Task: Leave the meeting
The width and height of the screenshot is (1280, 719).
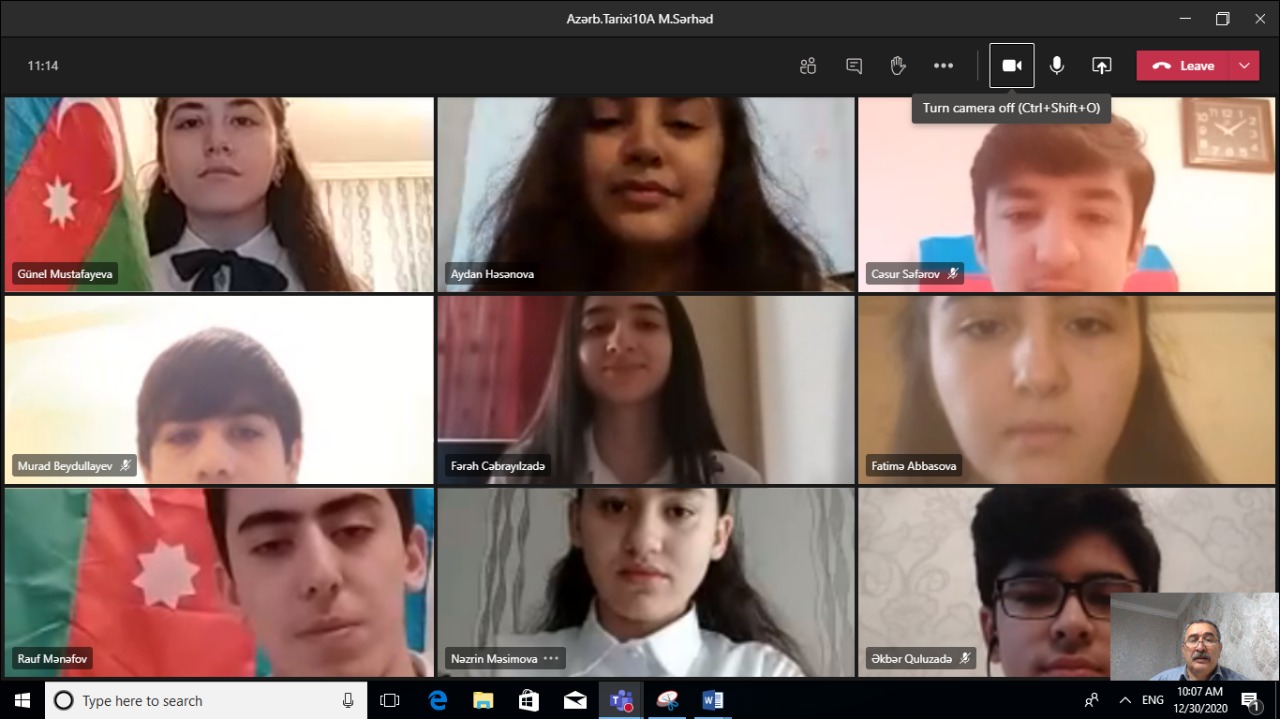Action: [x=1183, y=66]
